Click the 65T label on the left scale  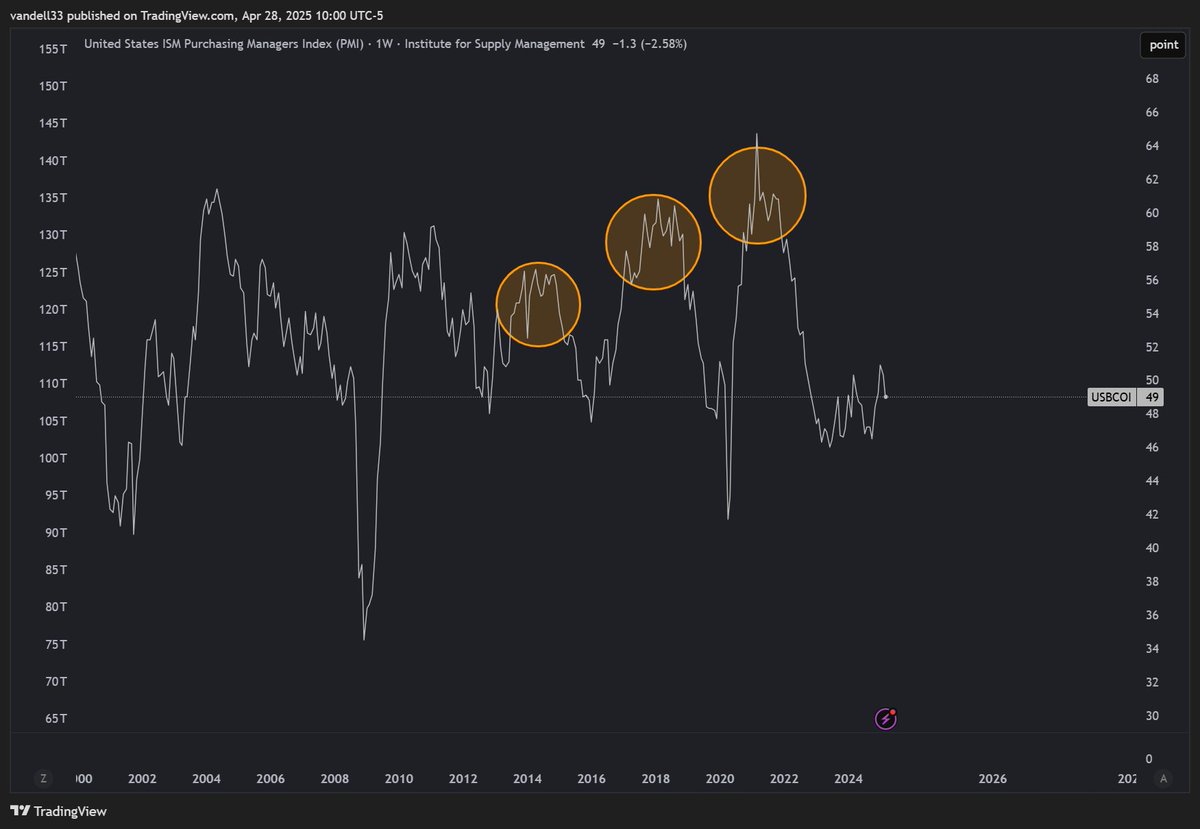(x=56, y=718)
